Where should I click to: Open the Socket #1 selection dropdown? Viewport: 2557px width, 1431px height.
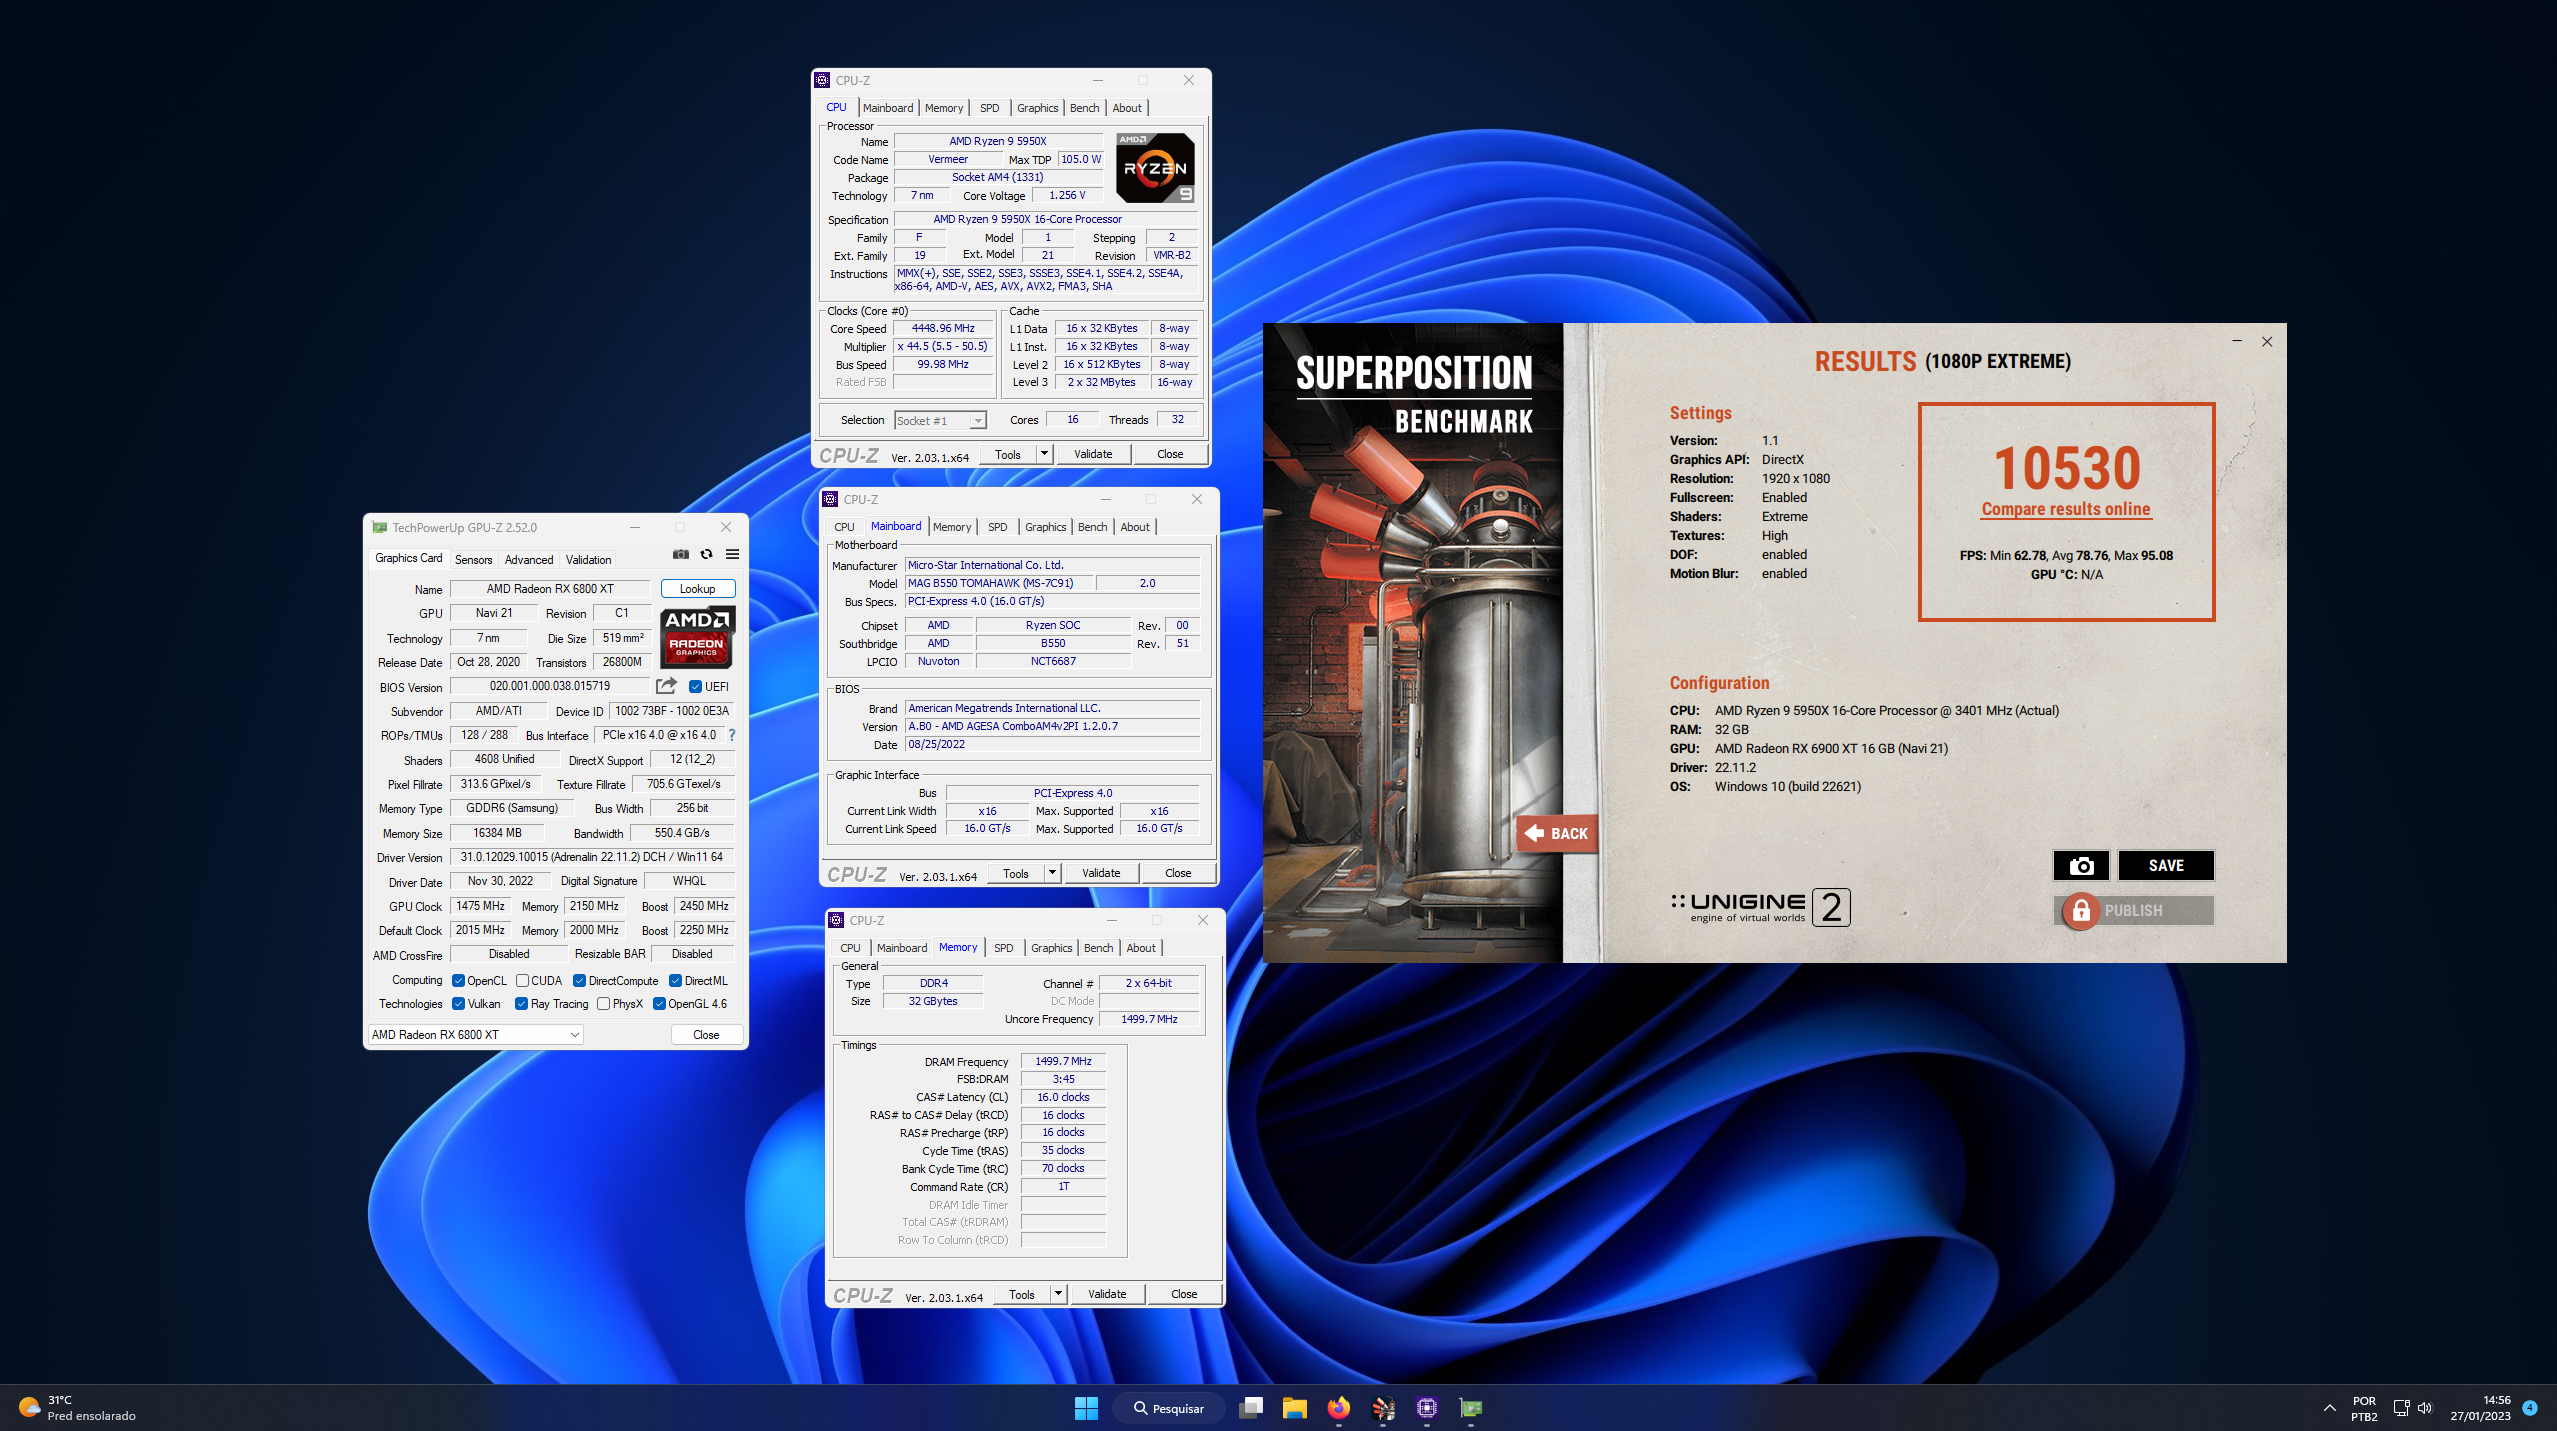[x=940, y=420]
